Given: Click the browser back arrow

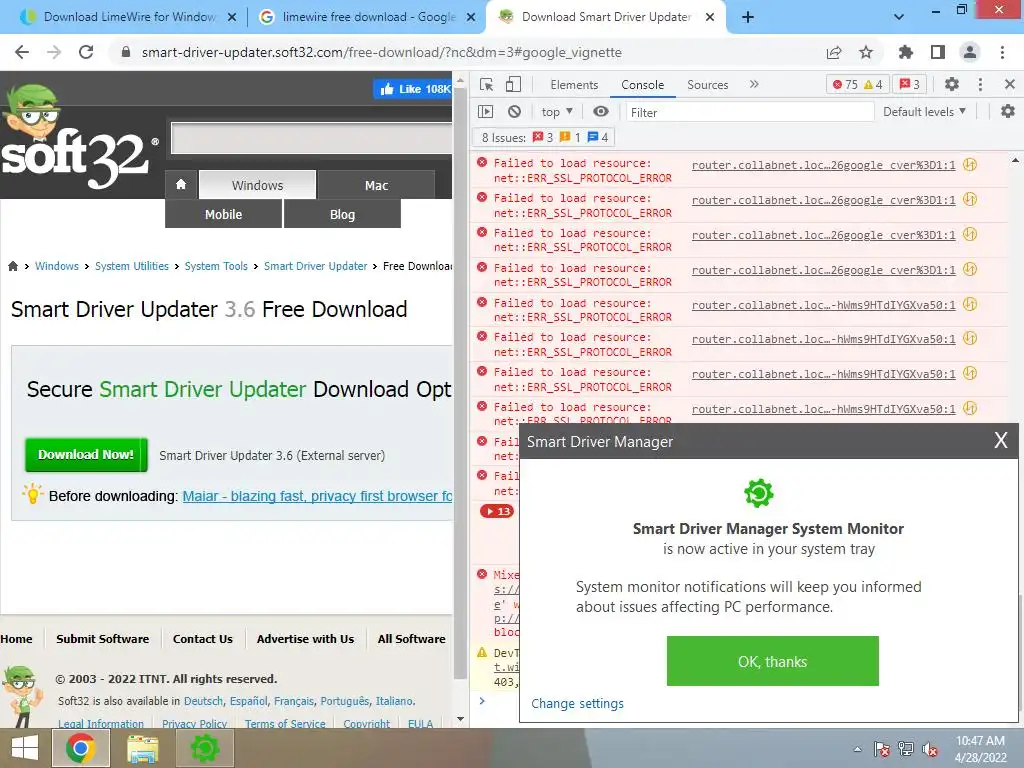Looking at the screenshot, I should [22, 52].
